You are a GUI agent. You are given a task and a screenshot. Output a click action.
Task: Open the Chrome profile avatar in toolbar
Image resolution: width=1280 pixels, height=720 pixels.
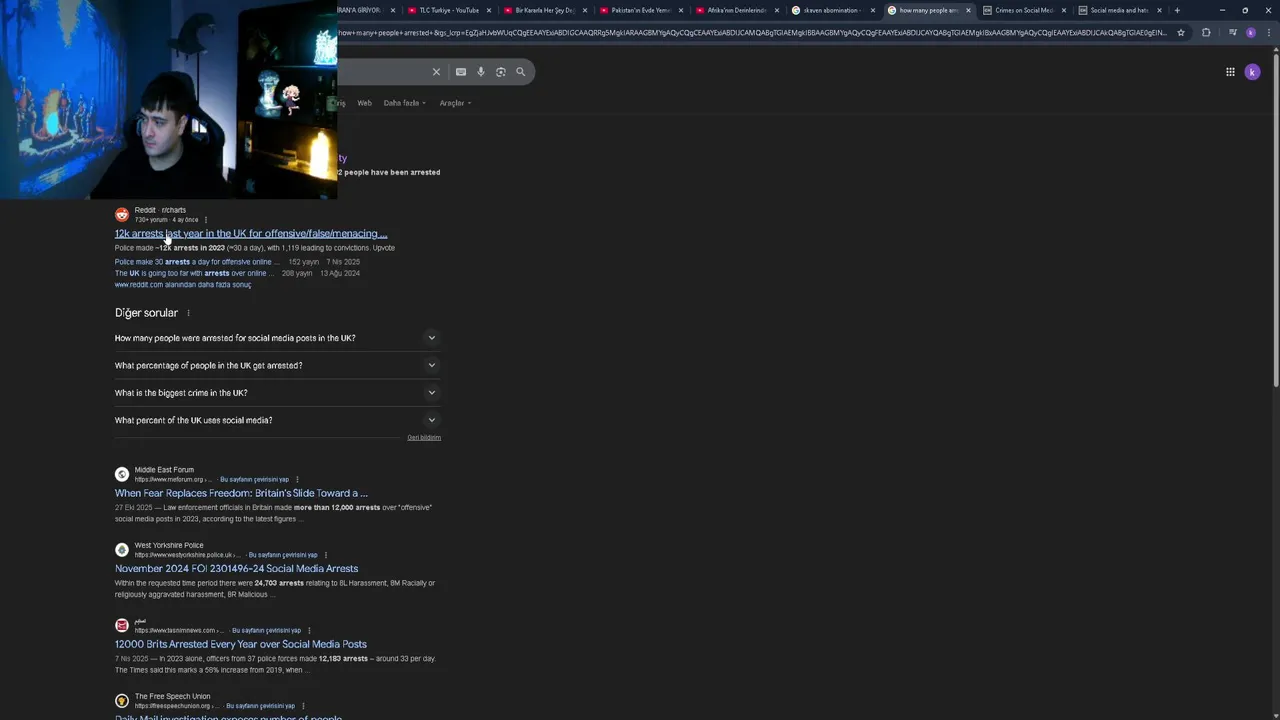point(1251,32)
